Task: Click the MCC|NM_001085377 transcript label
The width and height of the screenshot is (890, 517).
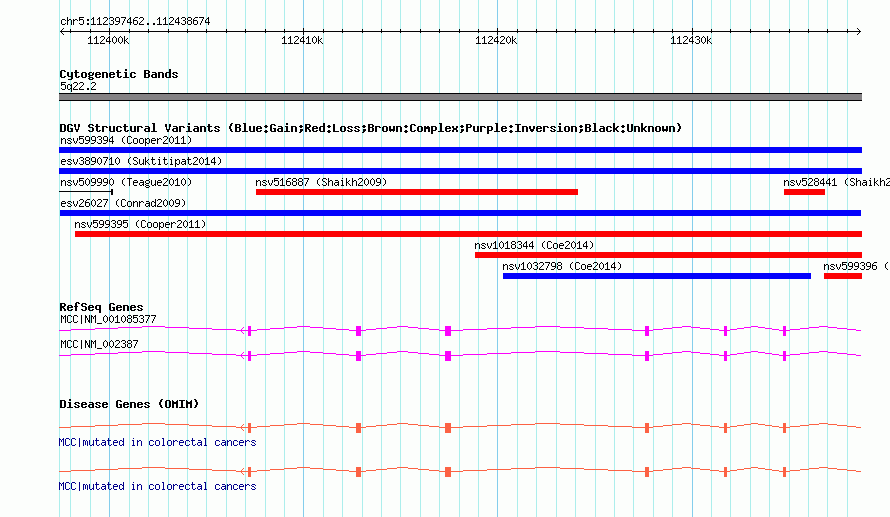Action: [108, 319]
